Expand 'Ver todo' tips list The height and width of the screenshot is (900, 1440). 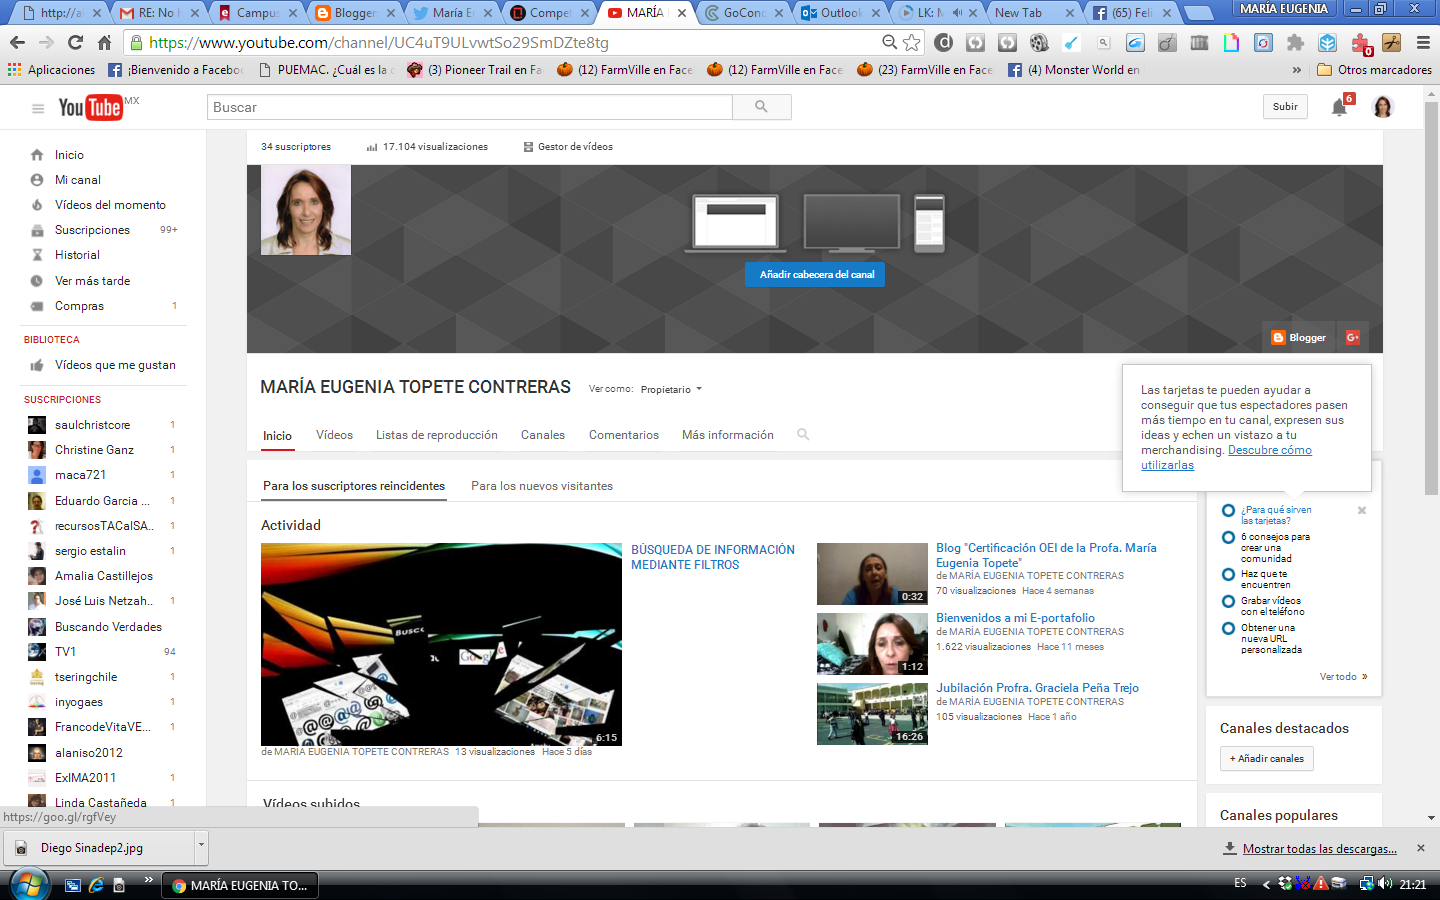point(1343,677)
